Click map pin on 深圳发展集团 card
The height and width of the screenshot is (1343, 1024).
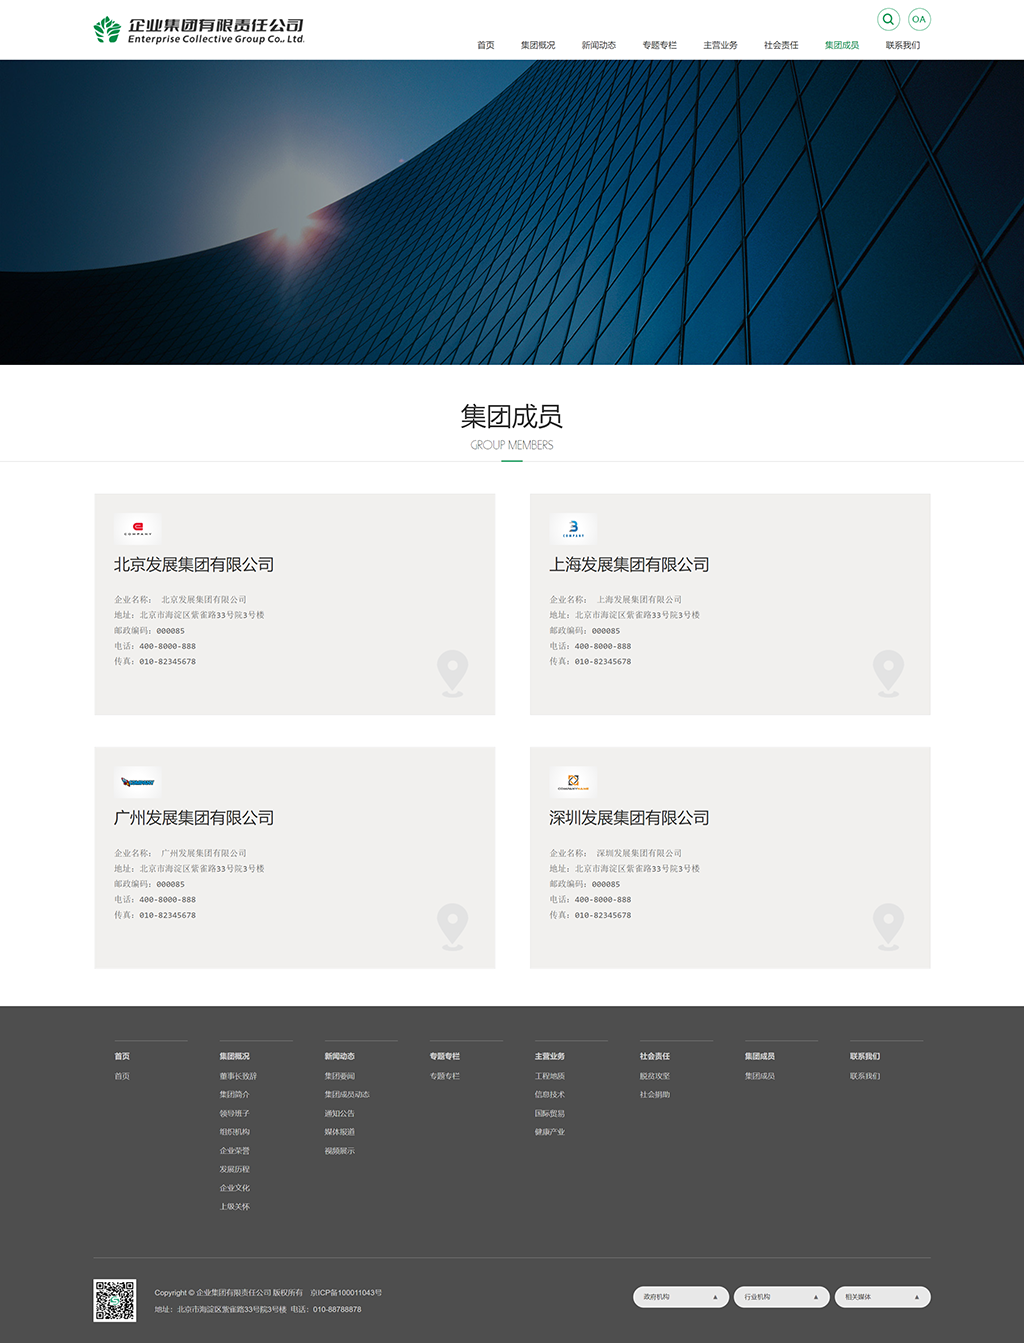[888, 925]
